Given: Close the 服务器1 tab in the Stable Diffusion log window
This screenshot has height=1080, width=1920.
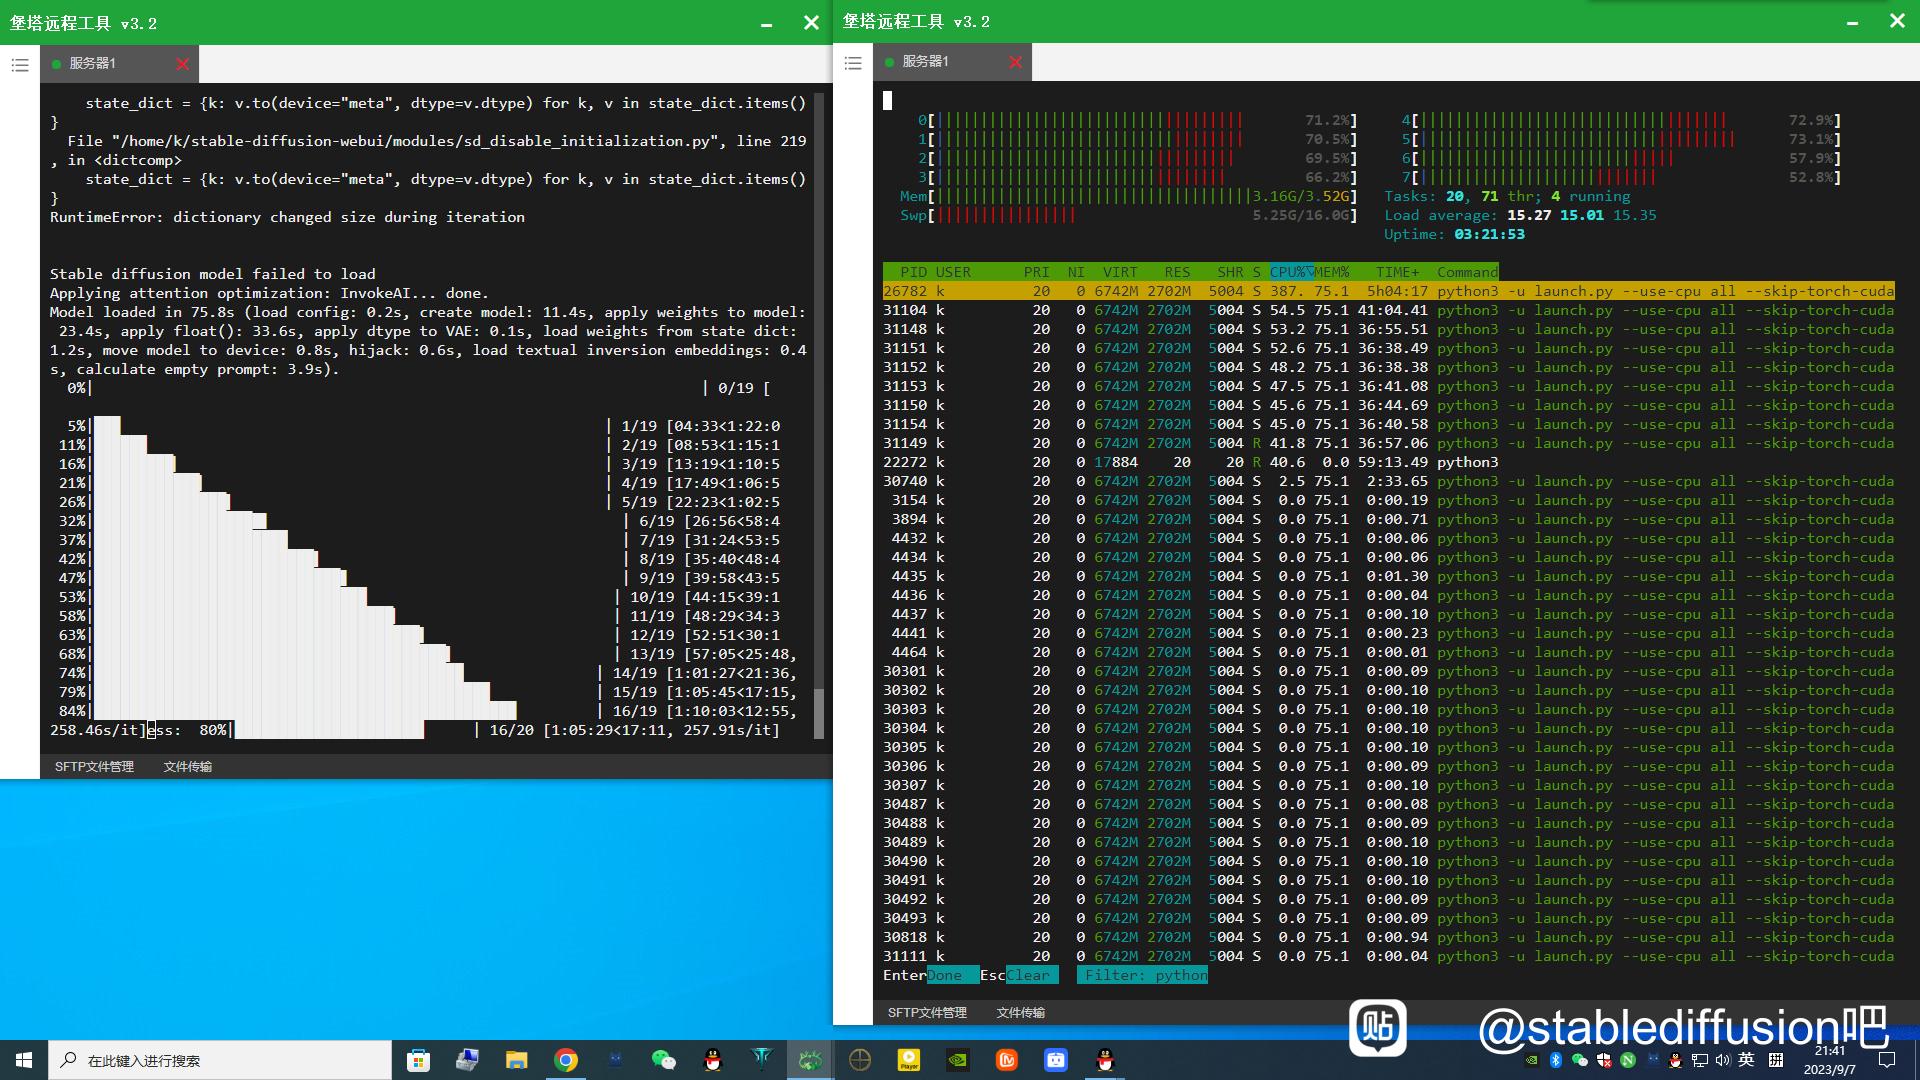Looking at the screenshot, I should [182, 64].
